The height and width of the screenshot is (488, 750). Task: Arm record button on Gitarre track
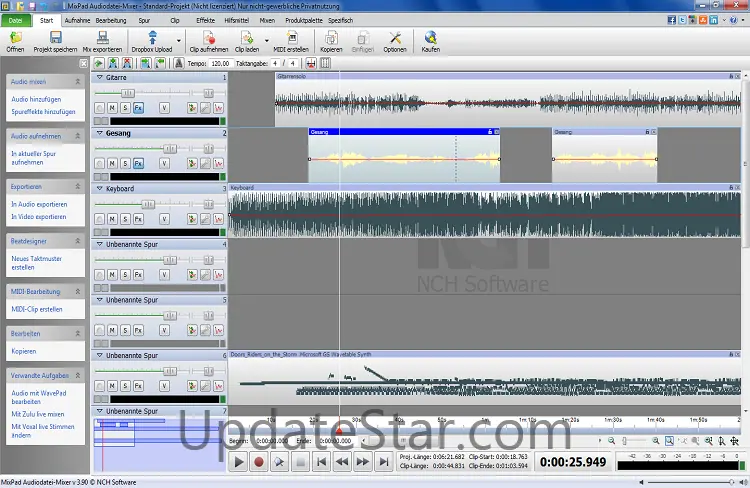(x=99, y=108)
